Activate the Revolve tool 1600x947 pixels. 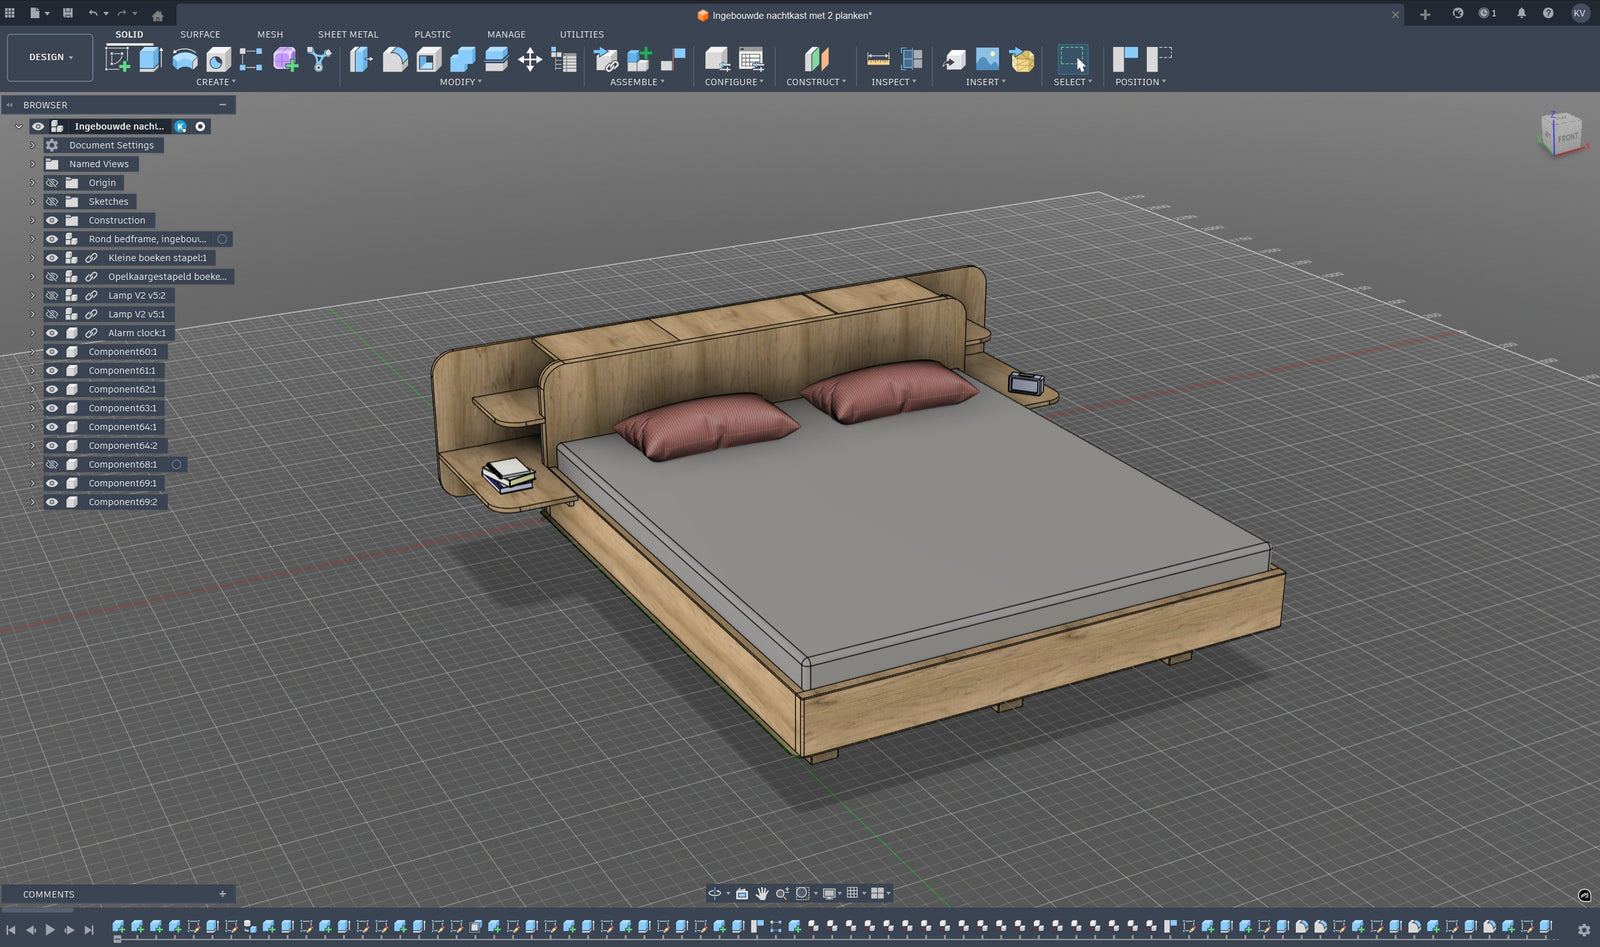click(185, 60)
